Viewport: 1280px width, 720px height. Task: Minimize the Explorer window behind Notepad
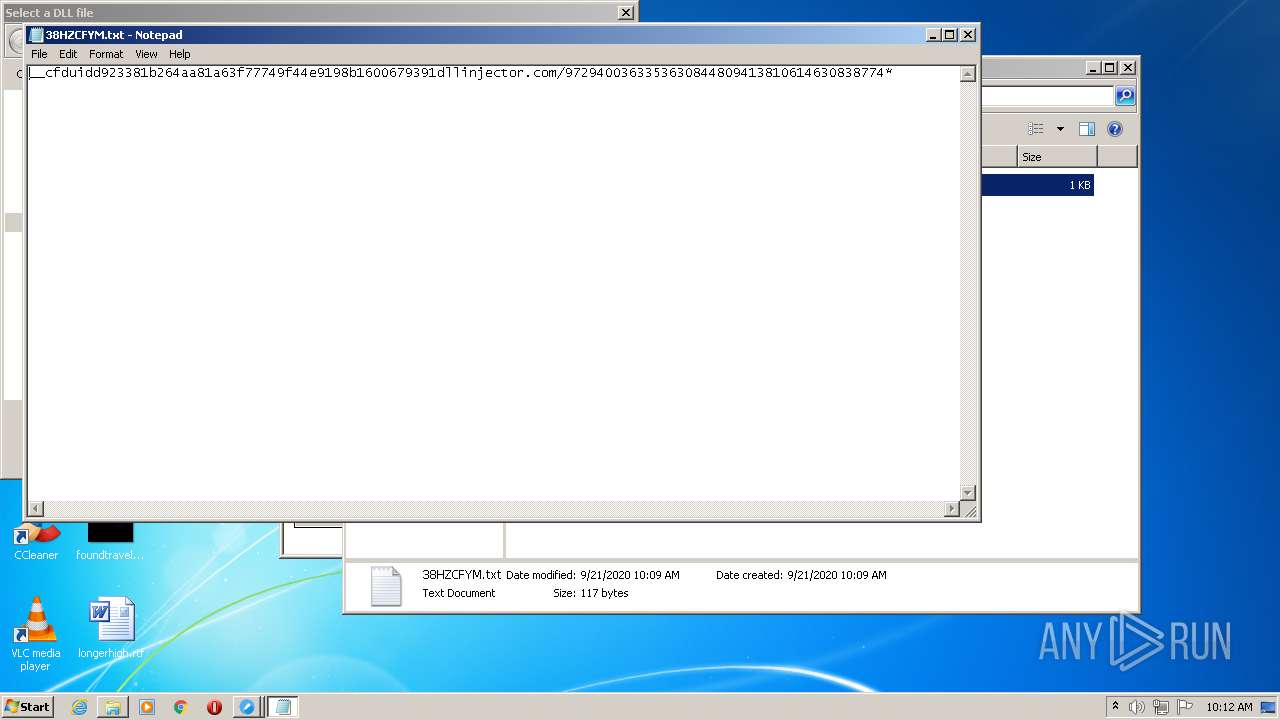point(1093,68)
